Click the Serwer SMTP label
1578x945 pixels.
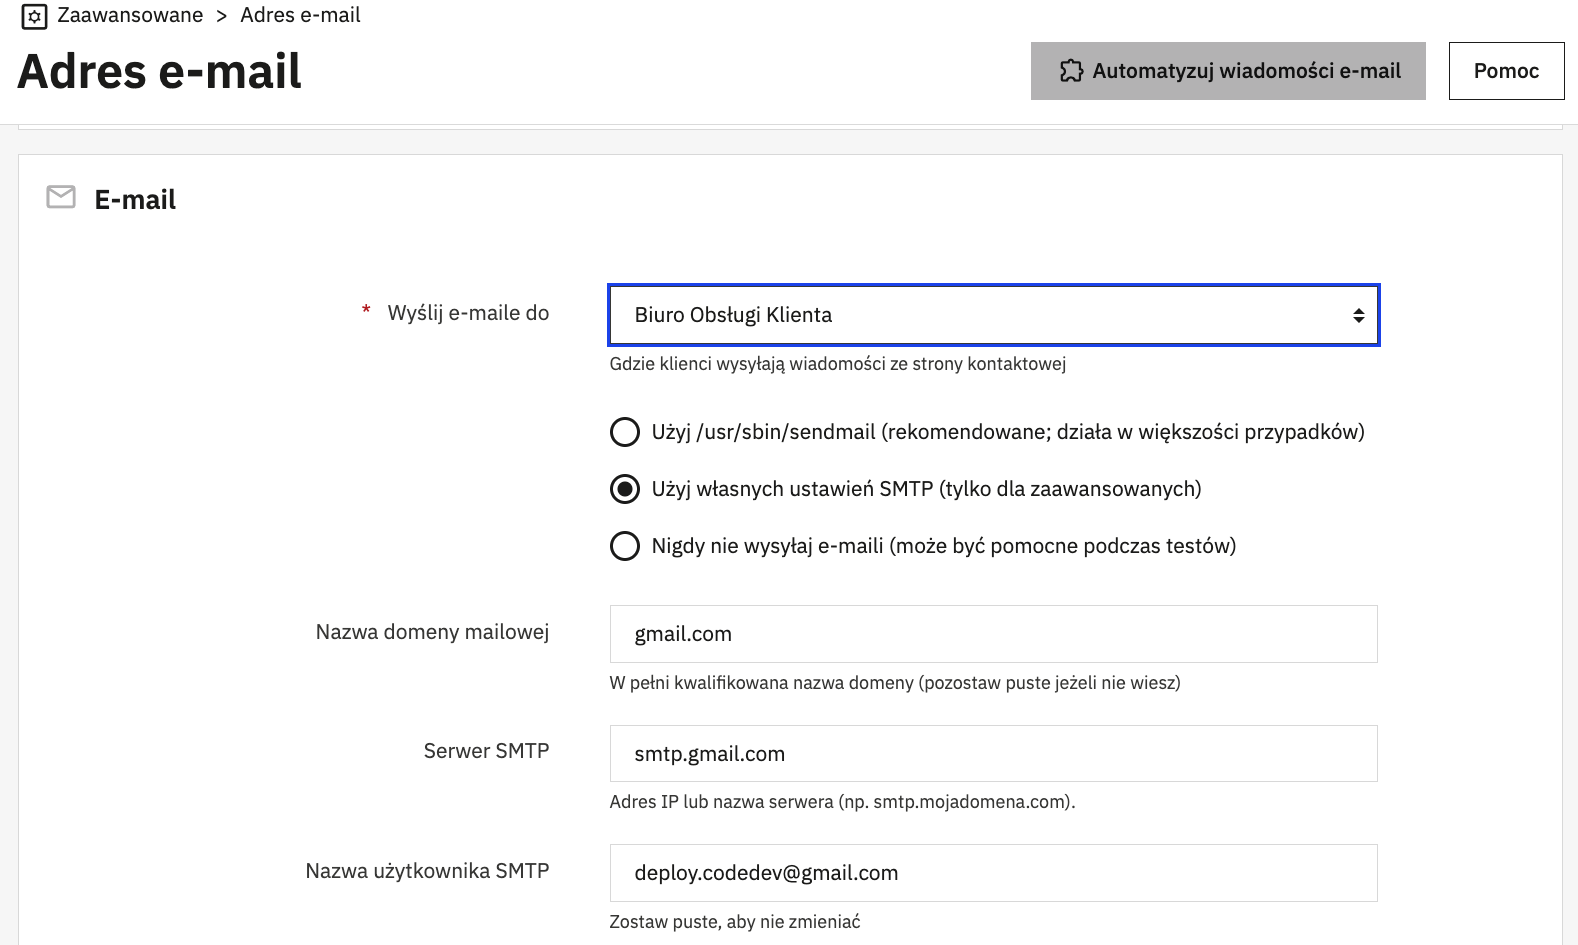pos(486,751)
